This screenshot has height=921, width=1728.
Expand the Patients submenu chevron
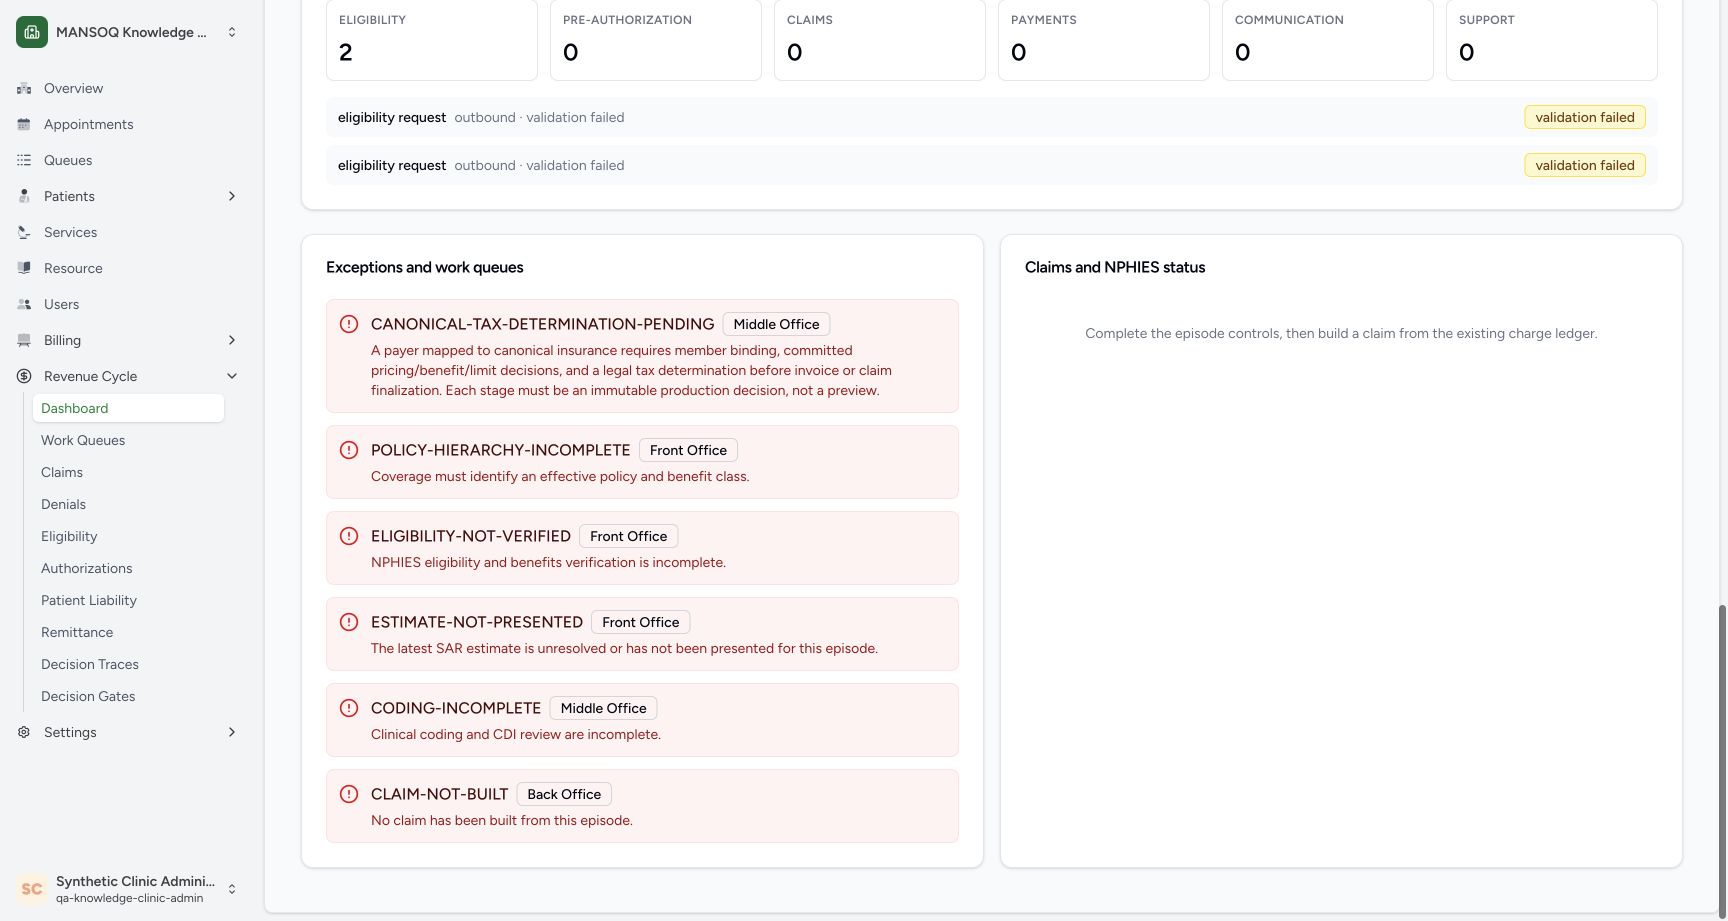232,196
